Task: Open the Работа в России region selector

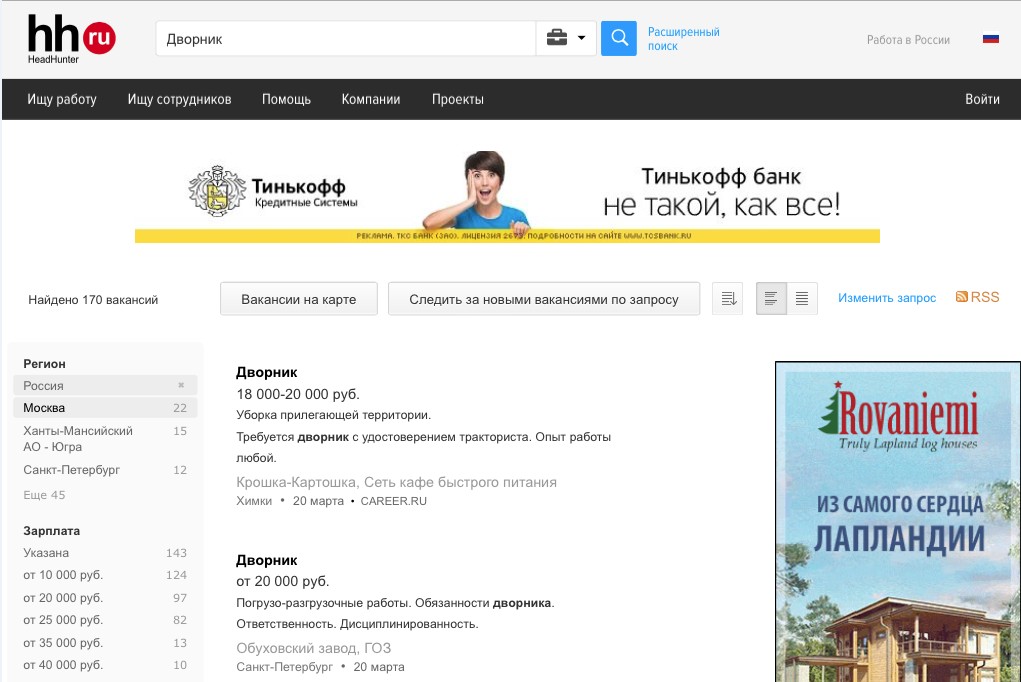Action: point(908,40)
